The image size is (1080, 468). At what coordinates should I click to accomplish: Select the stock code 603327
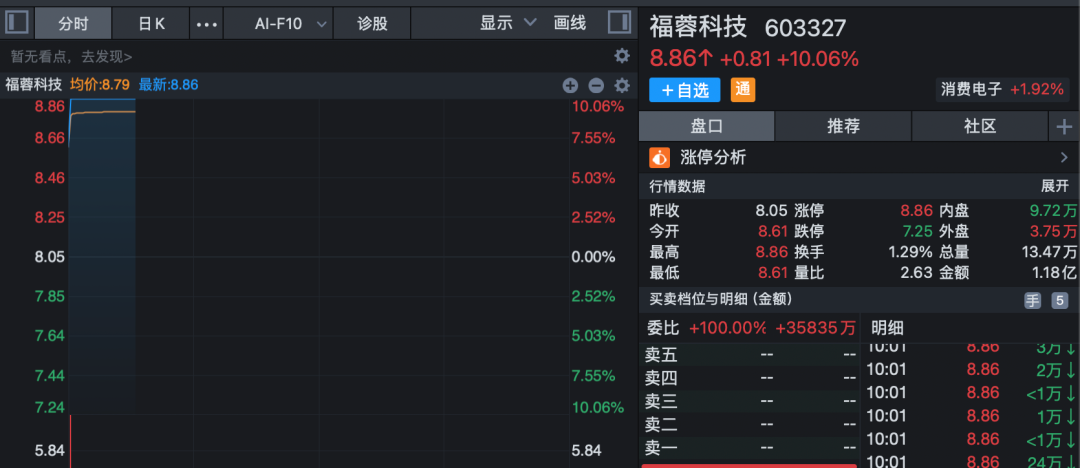[806, 28]
